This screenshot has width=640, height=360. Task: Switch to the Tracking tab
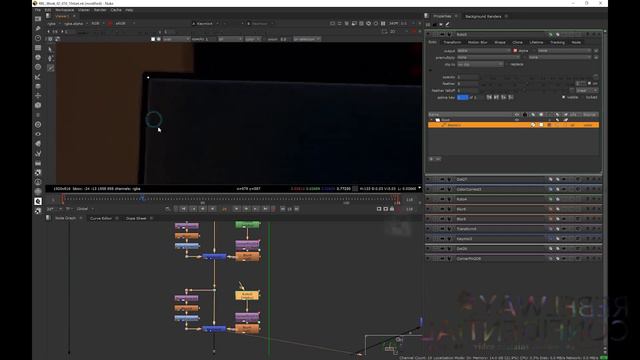click(557, 42)
